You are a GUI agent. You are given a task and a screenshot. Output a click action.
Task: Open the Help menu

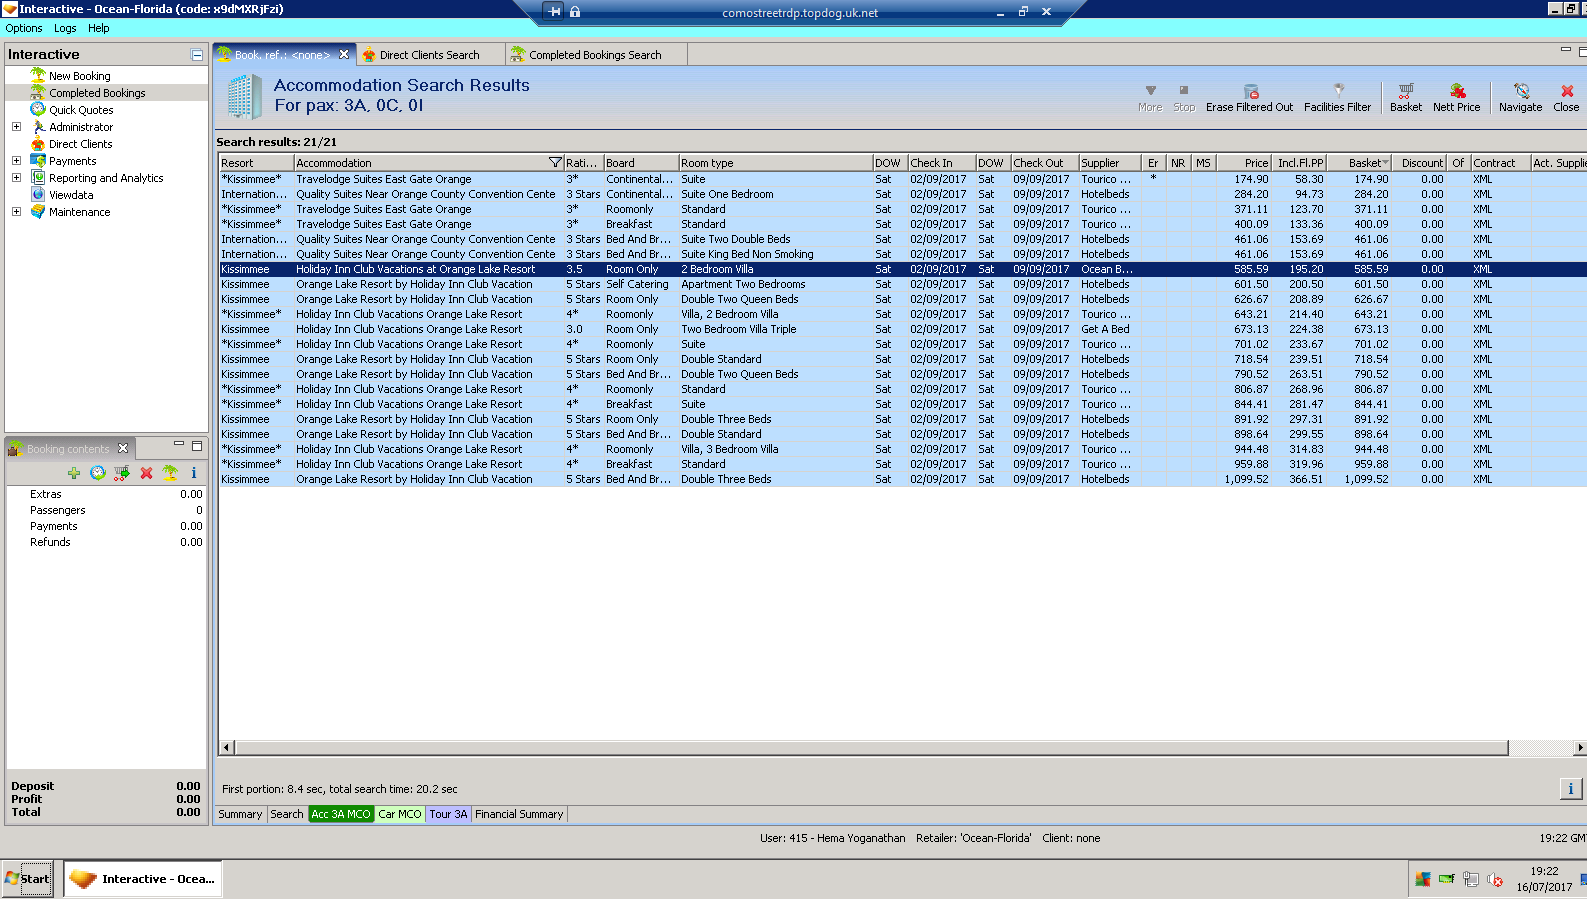98,28
